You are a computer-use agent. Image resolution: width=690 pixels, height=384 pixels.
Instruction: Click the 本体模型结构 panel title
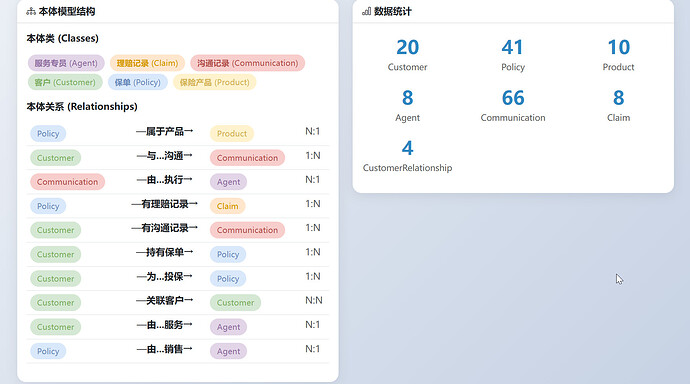tap(67, 11)
